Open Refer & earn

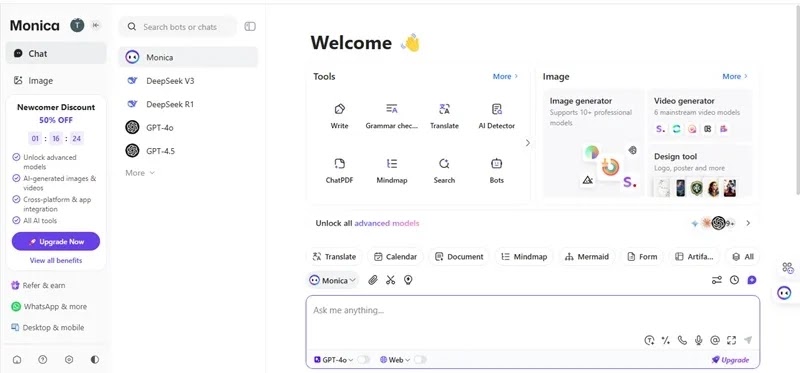pos(38,285)
